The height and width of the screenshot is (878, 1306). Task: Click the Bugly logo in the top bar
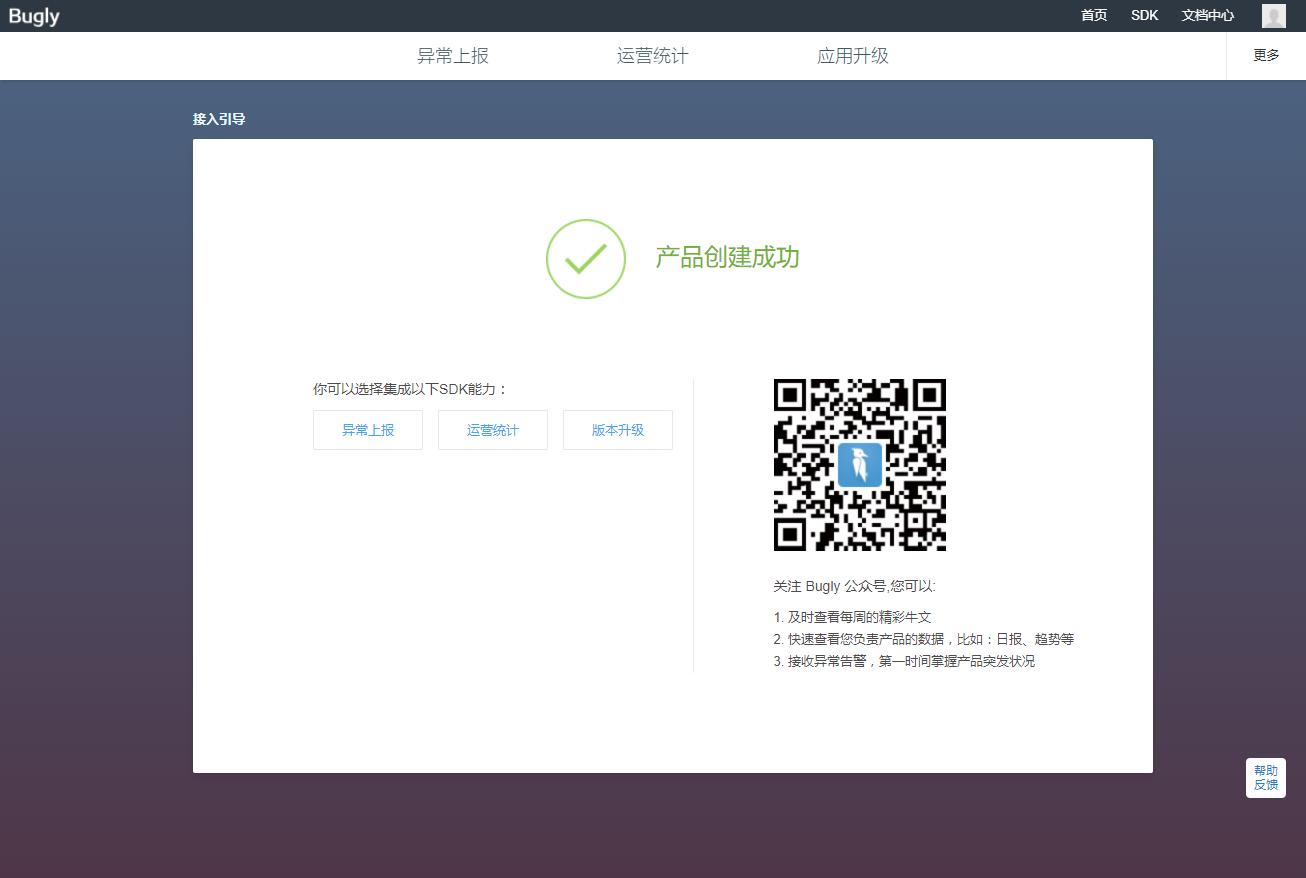click(x=33, y=15)
